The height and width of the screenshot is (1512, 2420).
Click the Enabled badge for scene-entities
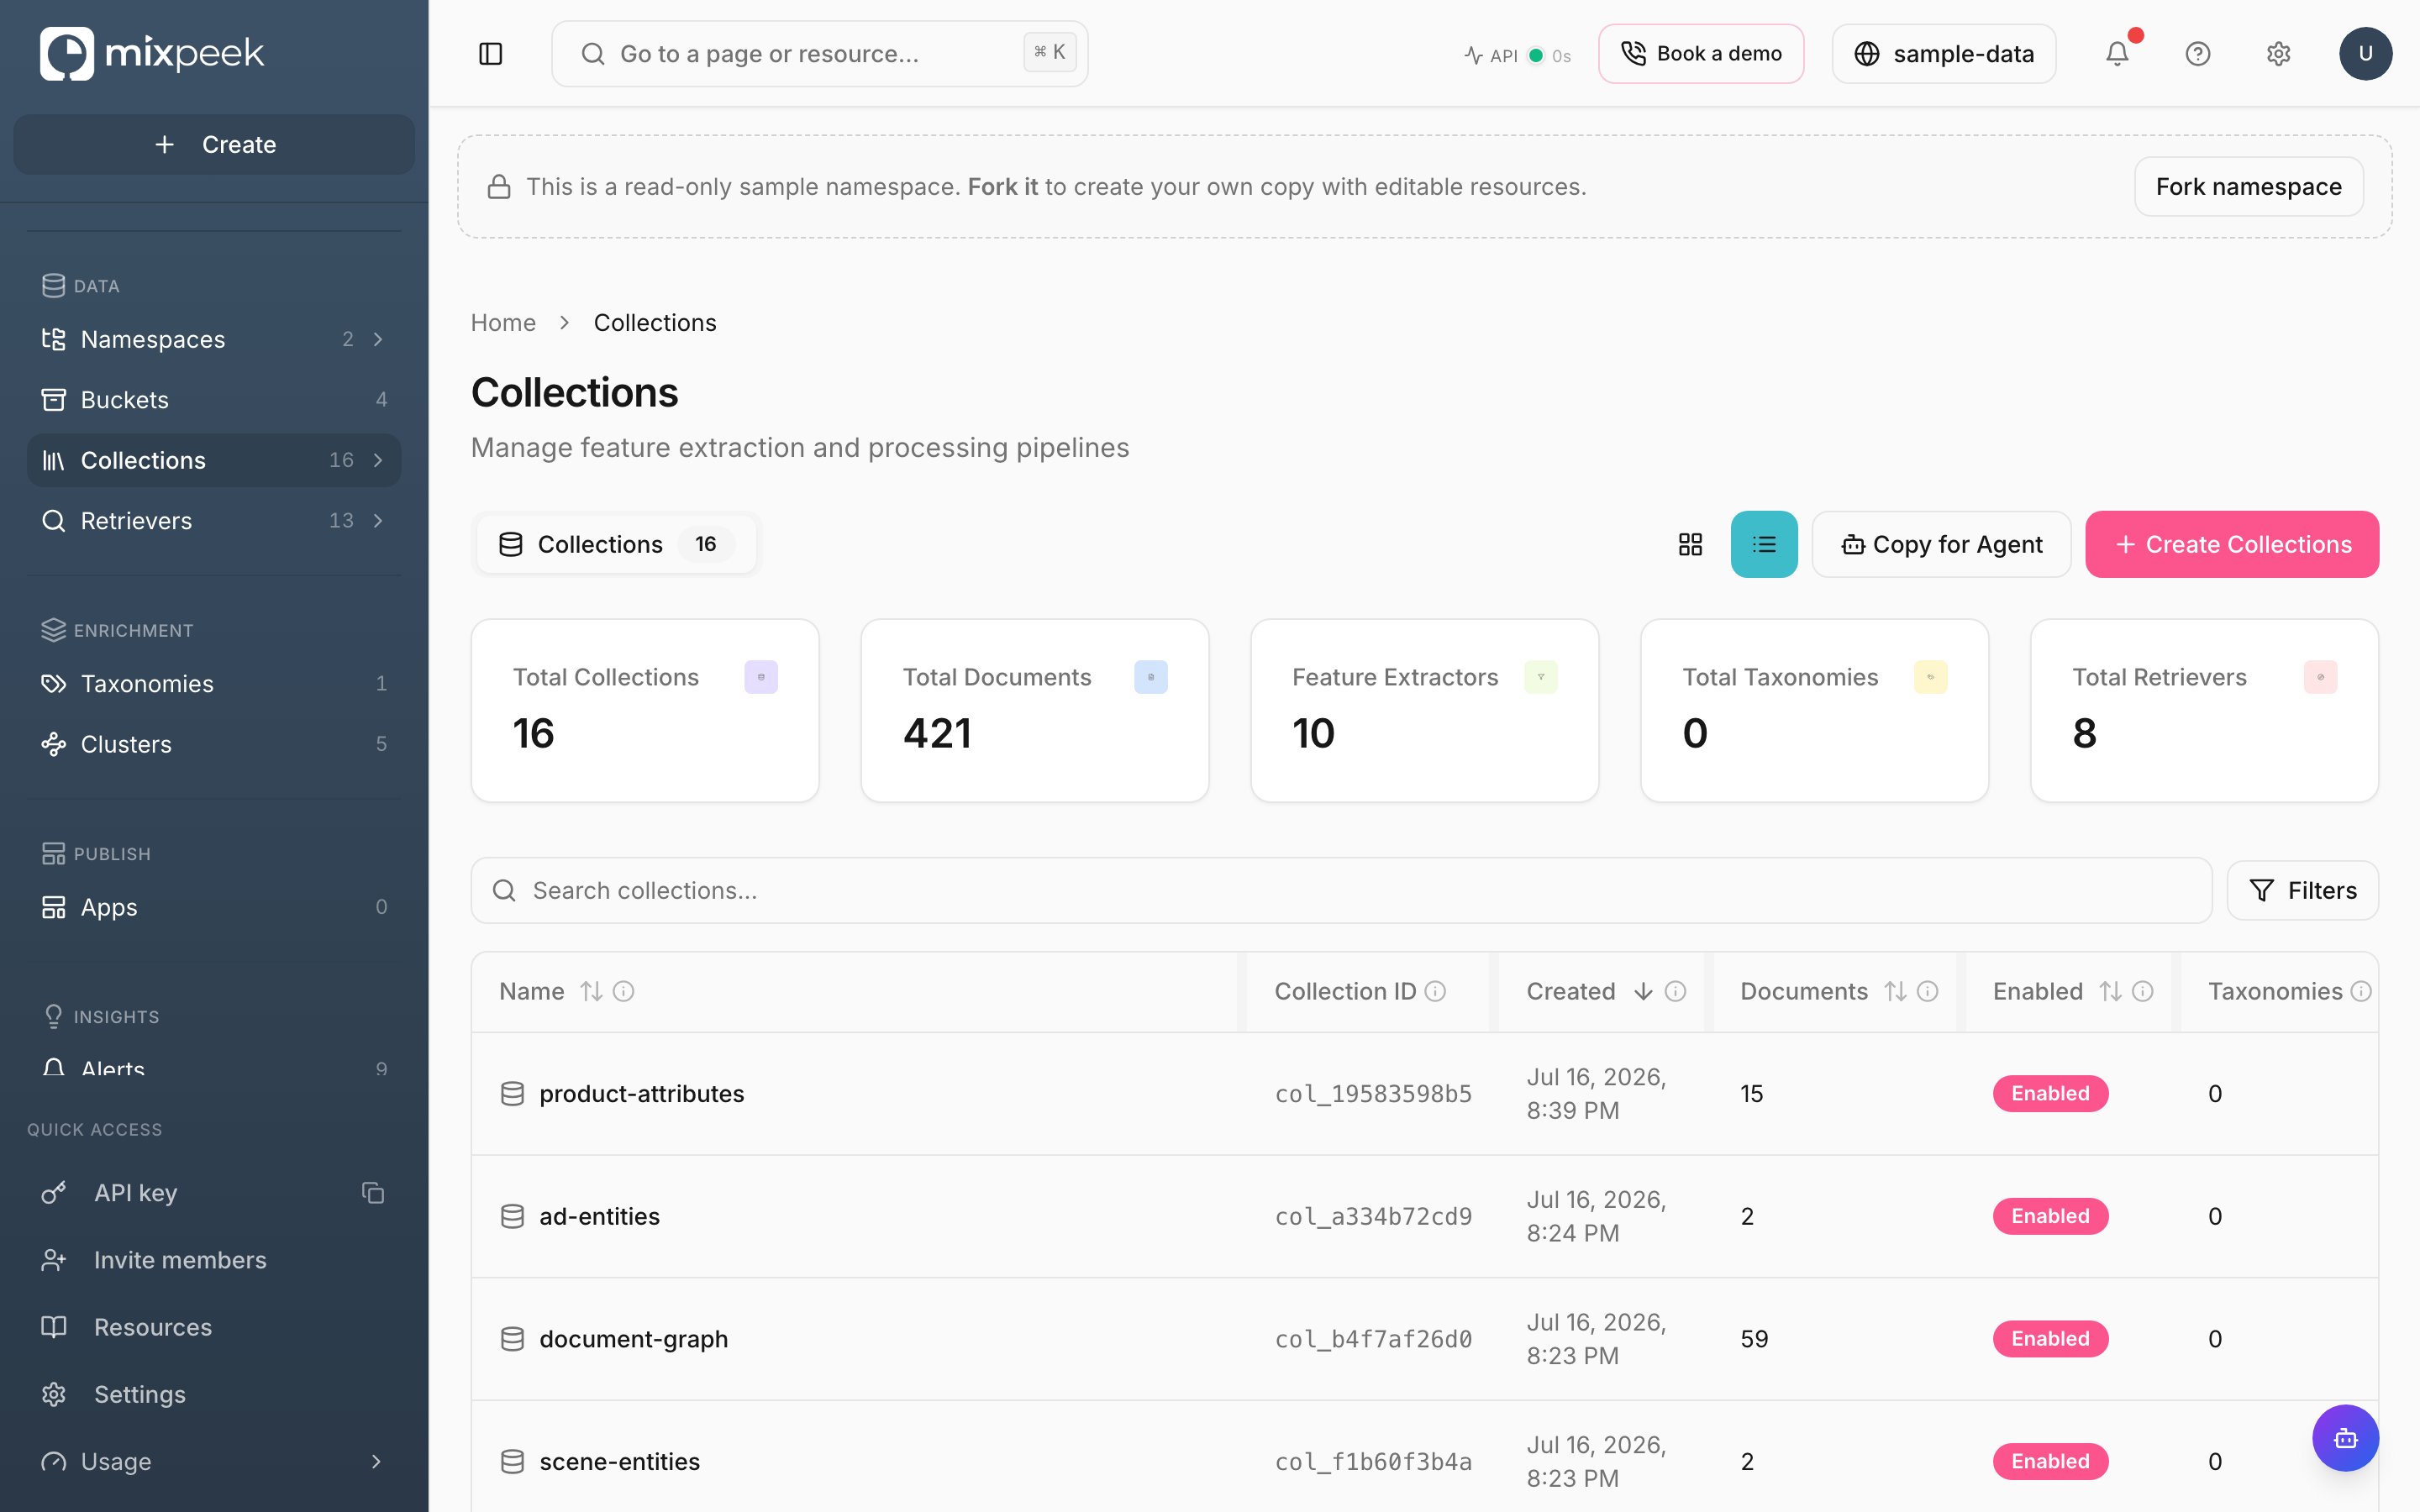click(2050, 1461)
